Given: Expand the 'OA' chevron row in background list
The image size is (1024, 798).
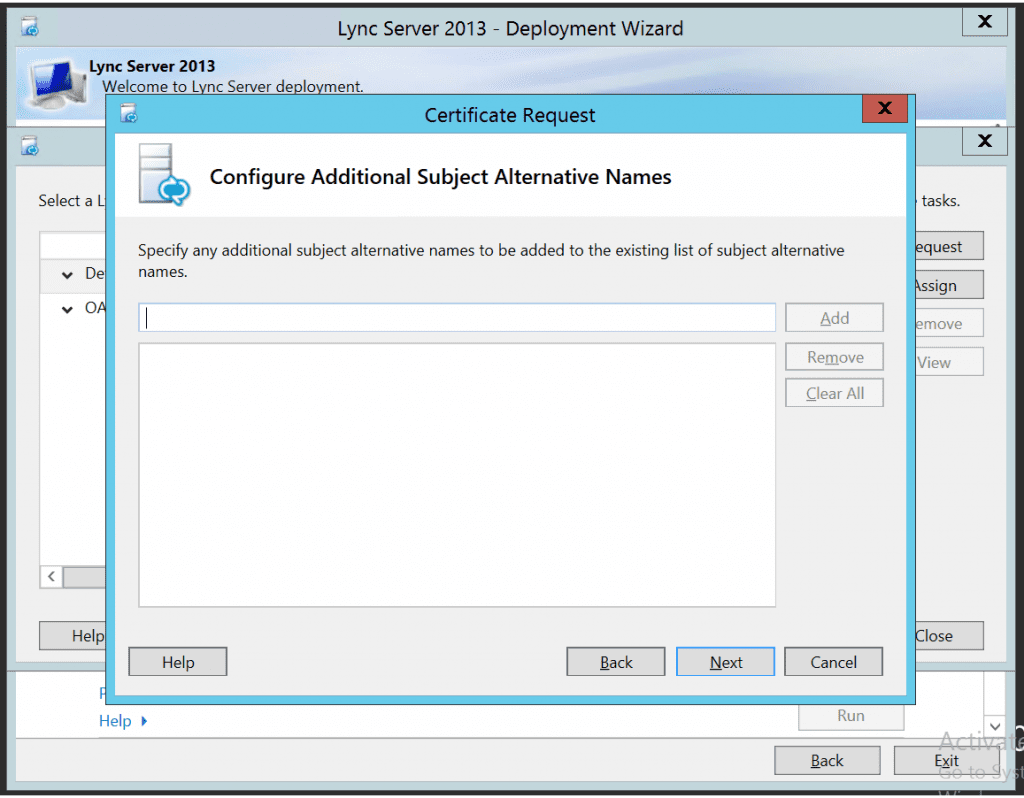Looking at the screenshot, I should (67, 309).
